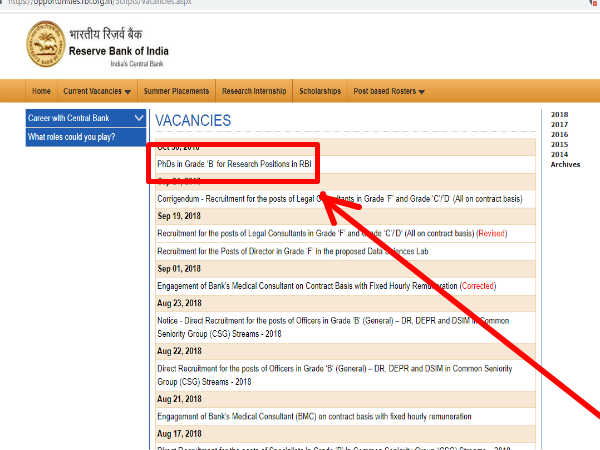The height and width of the screenshot is (450, 600).
Task: Click the Sep 01, 2018 date heading
Action: pos(179,269)
